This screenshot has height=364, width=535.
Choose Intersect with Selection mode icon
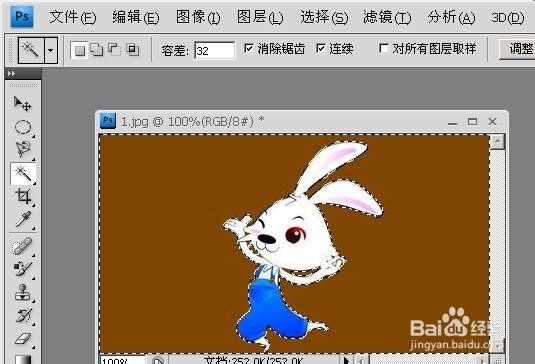132,50
